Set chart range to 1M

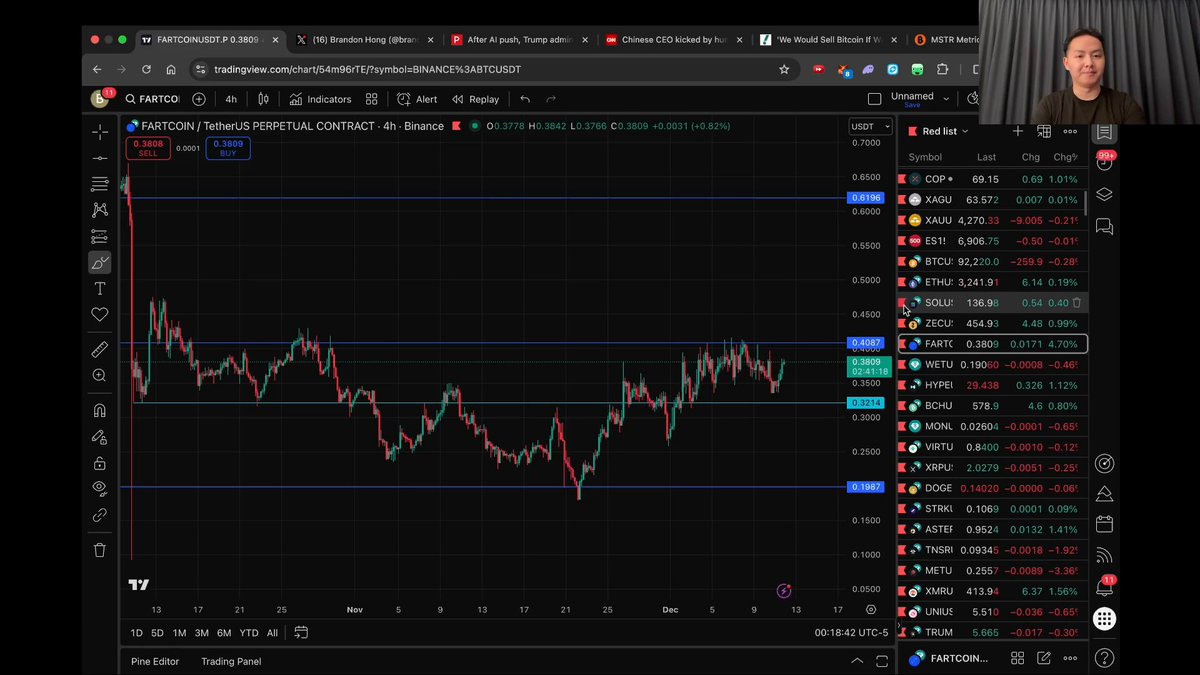pos(179,633)
